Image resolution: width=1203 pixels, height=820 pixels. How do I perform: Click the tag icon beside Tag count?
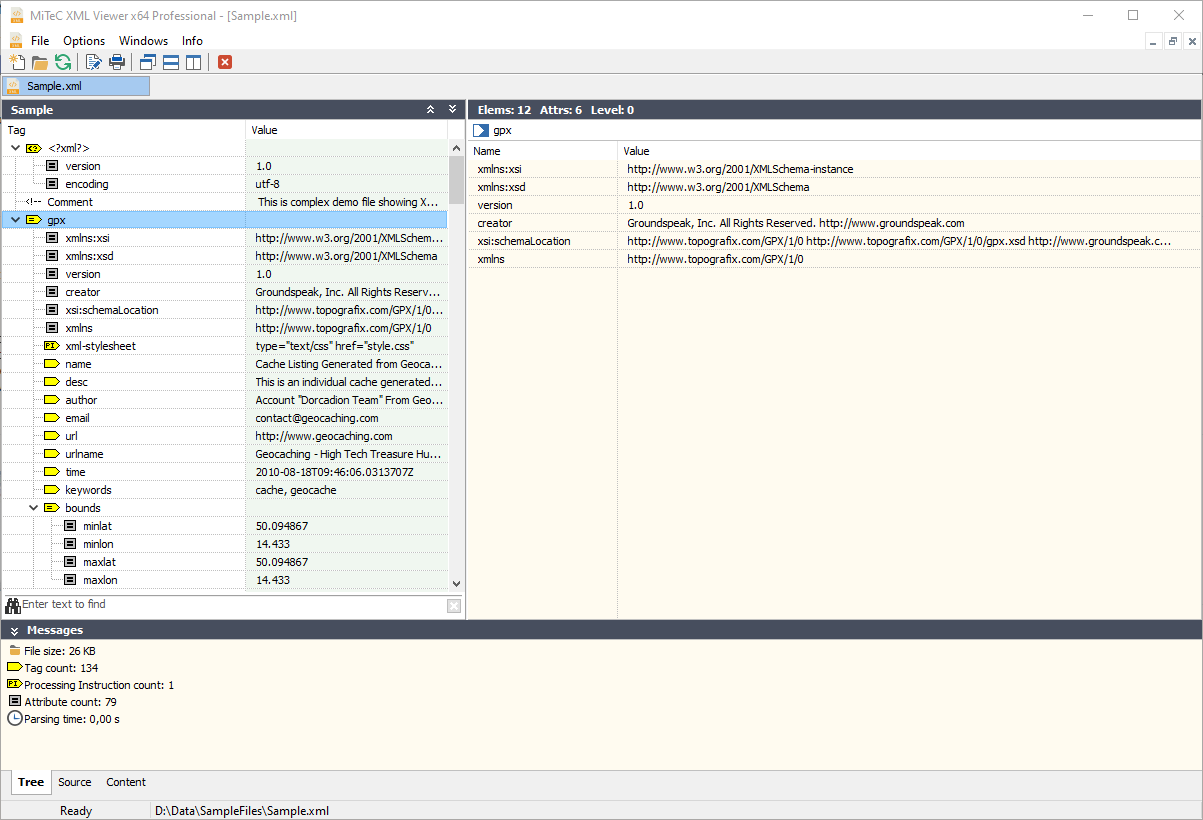14,667
